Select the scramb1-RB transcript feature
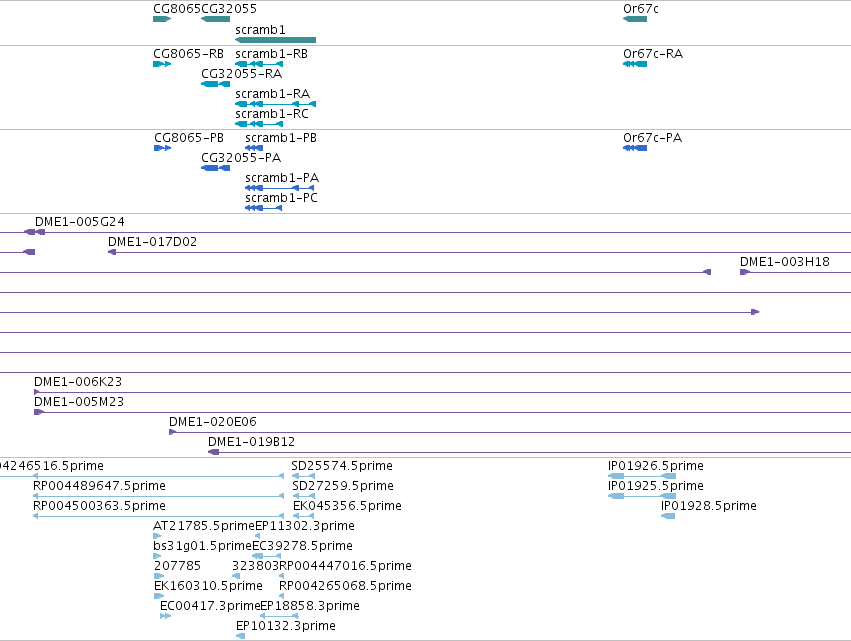This screenshot has width=851, height=641. pyautogui.click(x=259, y=64)
